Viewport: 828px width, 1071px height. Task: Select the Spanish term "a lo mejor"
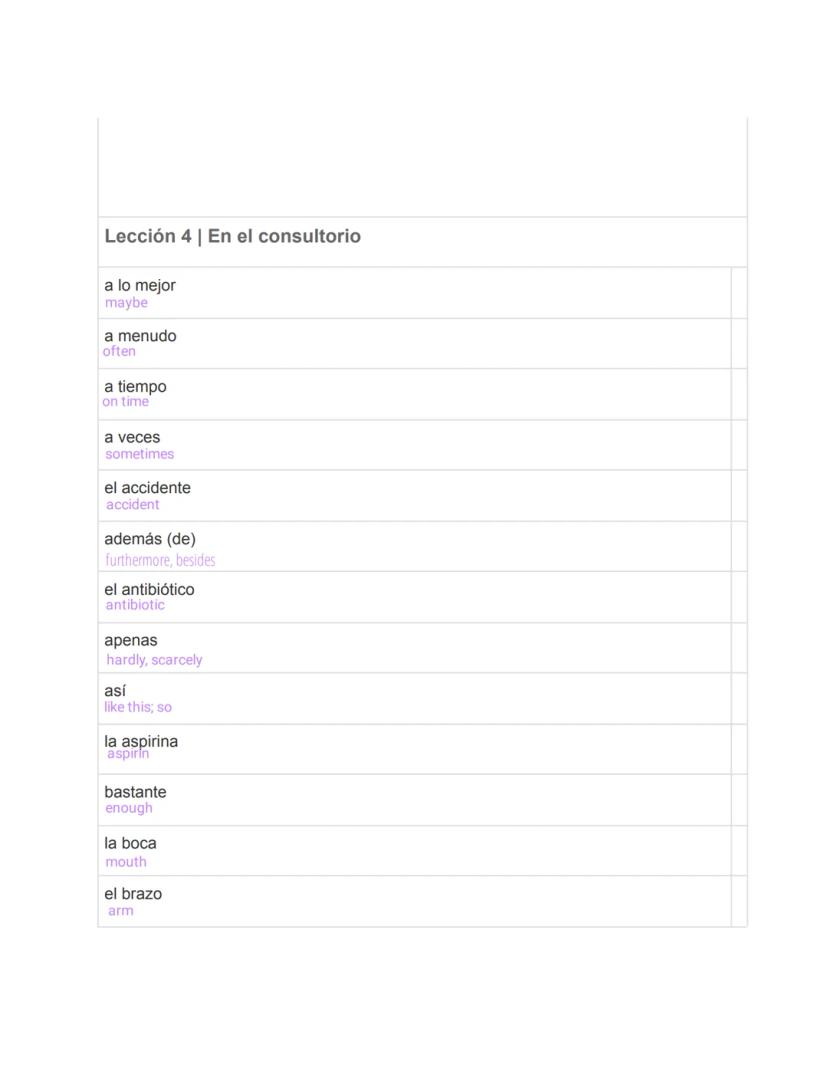(x=140, y=285)
